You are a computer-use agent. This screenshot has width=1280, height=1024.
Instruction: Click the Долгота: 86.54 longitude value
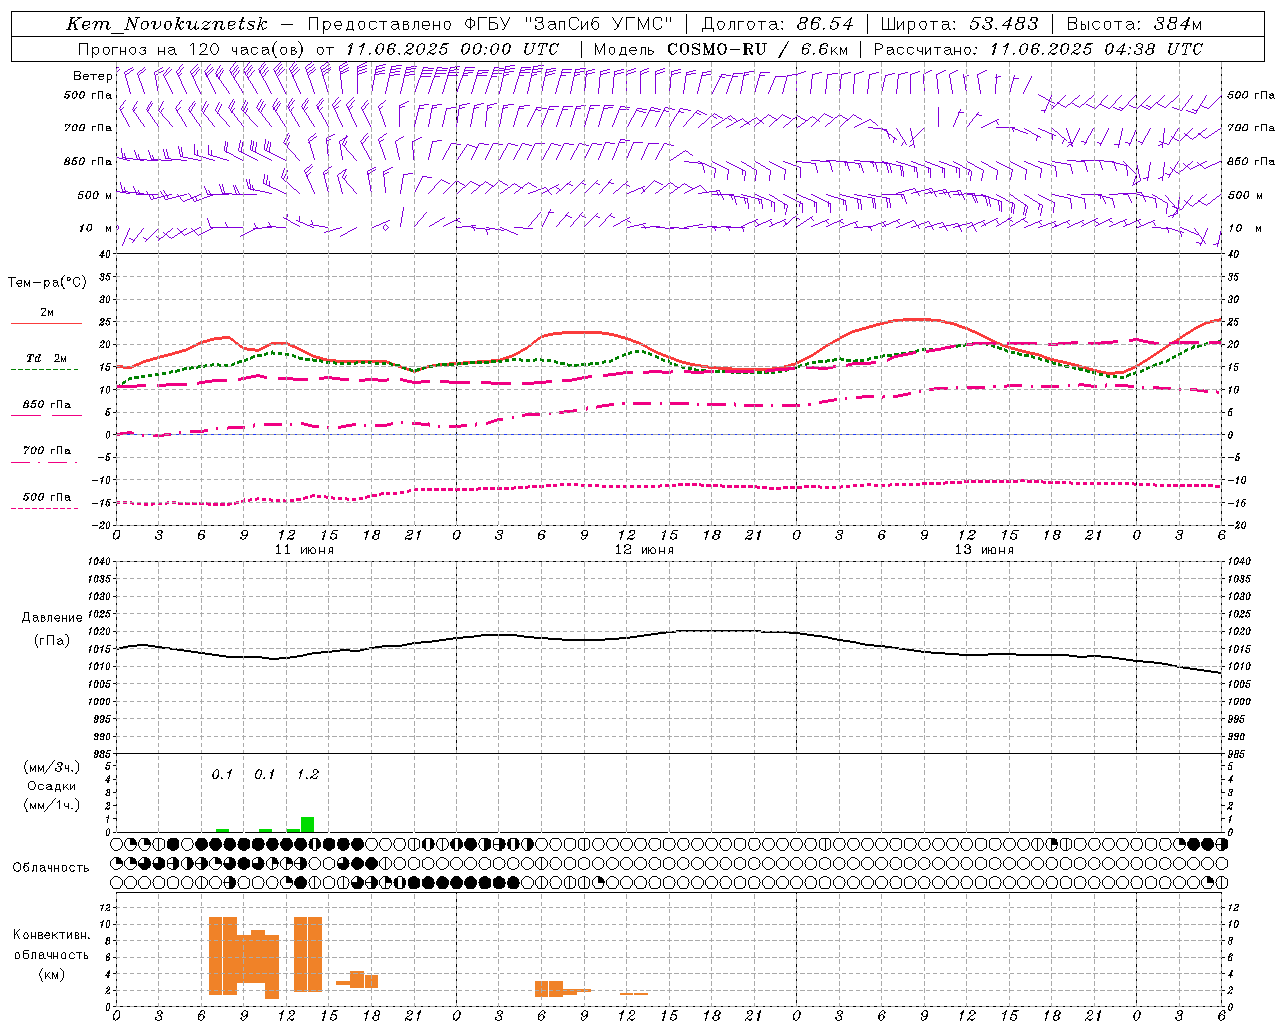pos(777,24)
